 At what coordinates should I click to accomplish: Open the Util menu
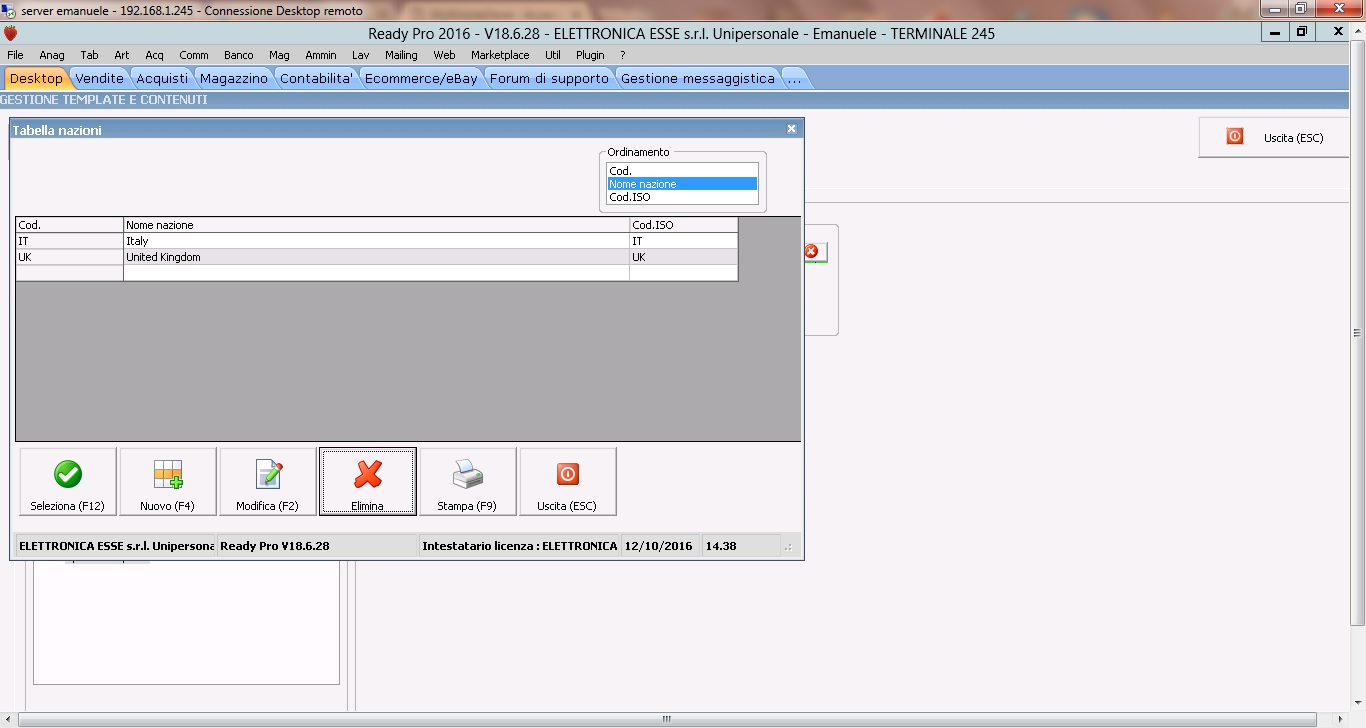553,55
